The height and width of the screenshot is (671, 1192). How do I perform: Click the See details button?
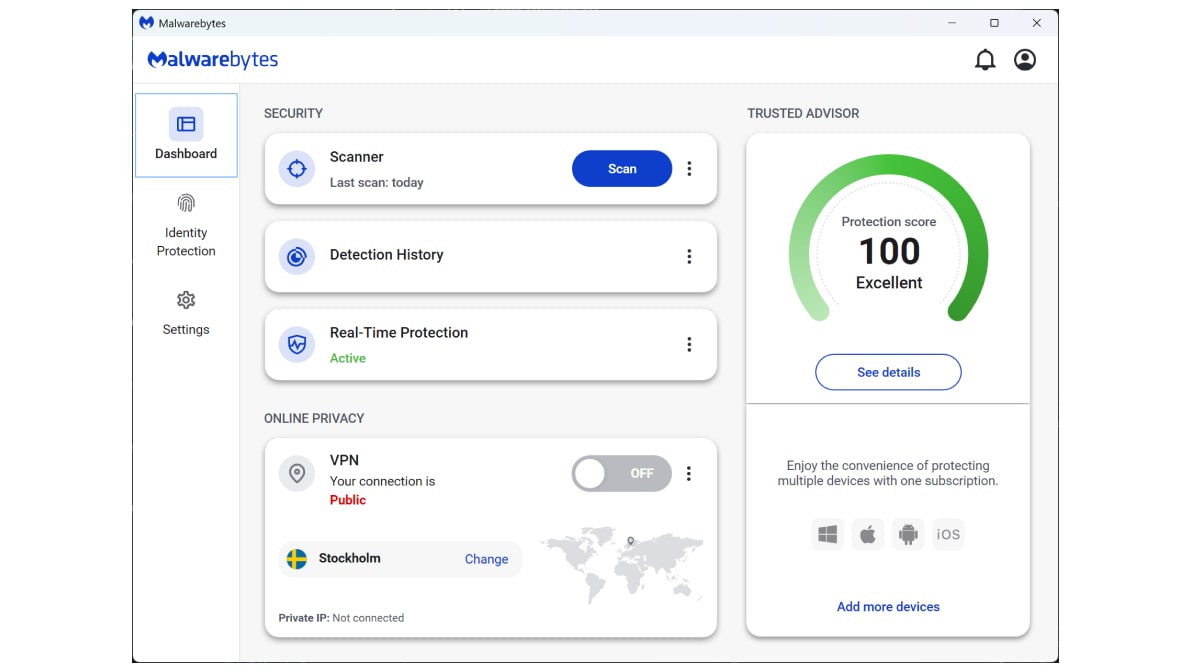(x=888, y=372)
